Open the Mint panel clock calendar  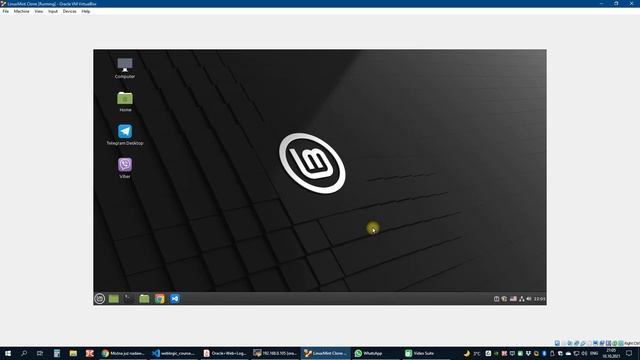(539, 299)
